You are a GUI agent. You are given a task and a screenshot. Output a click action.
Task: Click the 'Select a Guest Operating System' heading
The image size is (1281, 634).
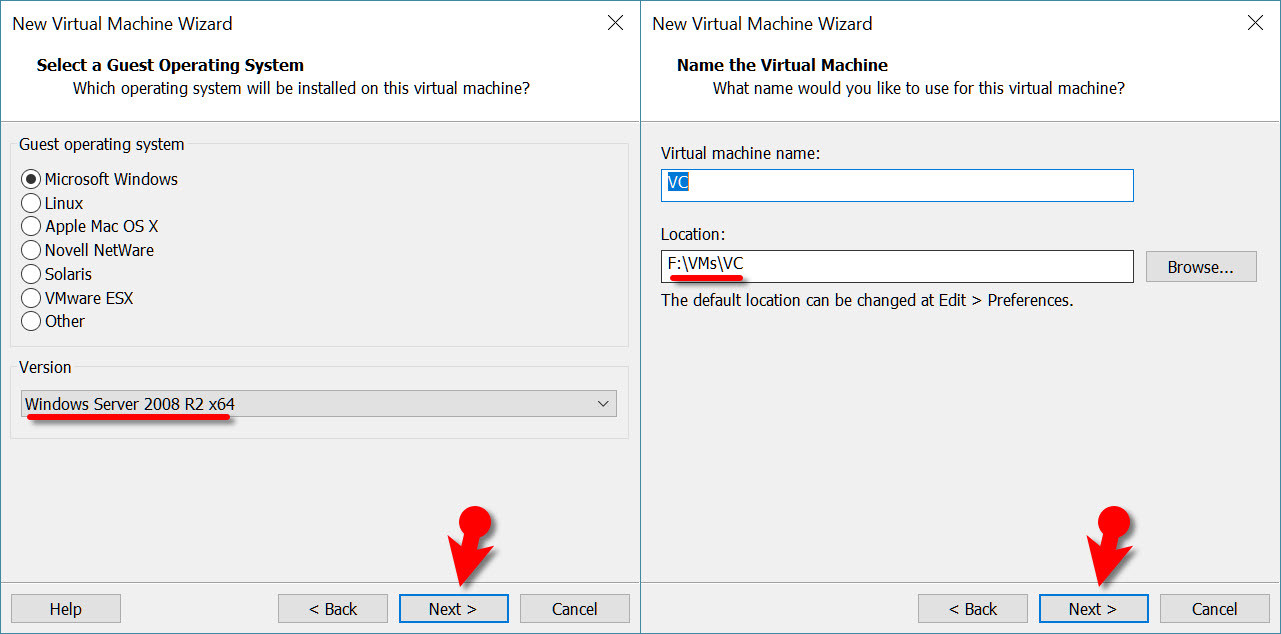(x=170, y=65)
